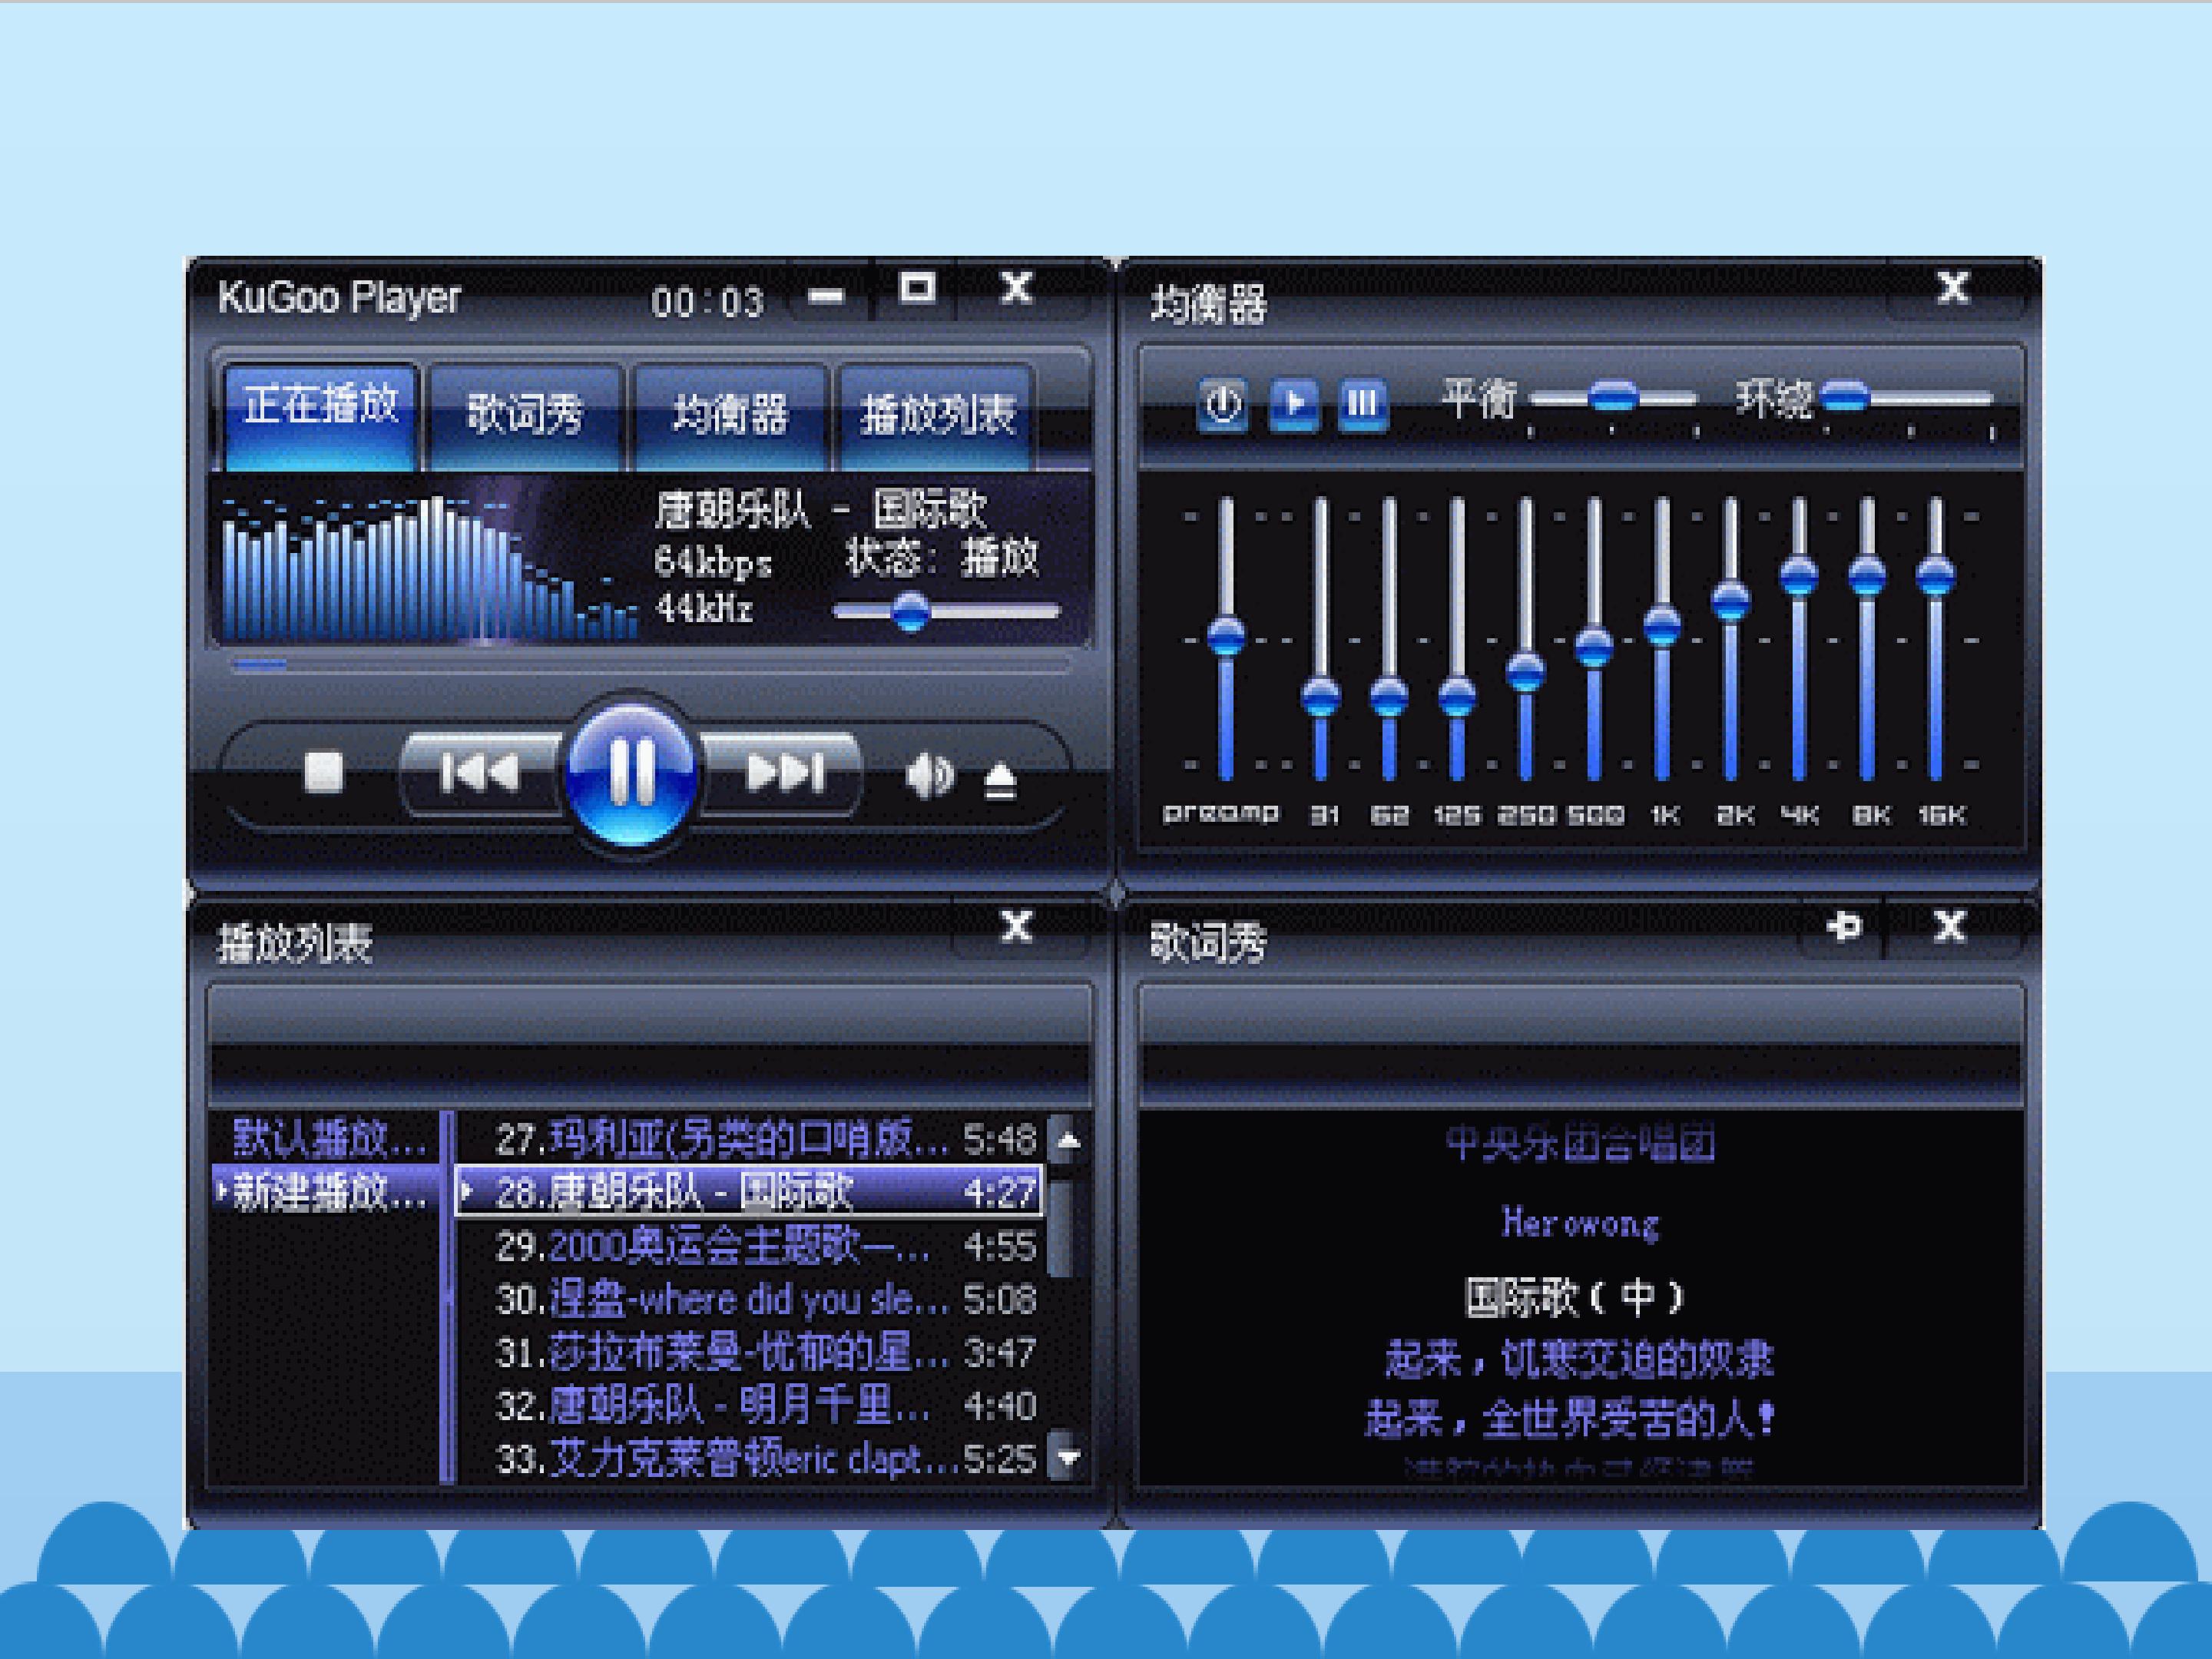Viewport: 2212px width, 1659px height.
Task: Select track 28 唐朝乐队 - 国际歌
Action: coord(750,1191)
